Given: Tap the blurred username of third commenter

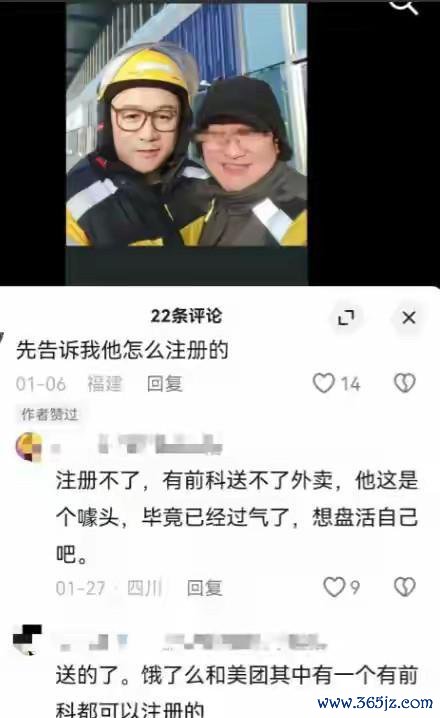Looking at the screenshot, I should [x=192, y=641].
